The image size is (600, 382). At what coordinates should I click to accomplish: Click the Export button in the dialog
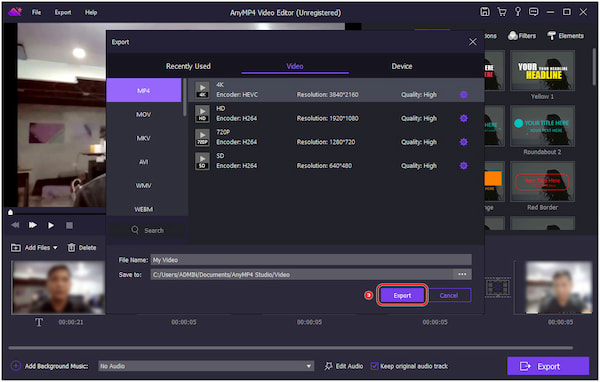[x=402, y=295]
